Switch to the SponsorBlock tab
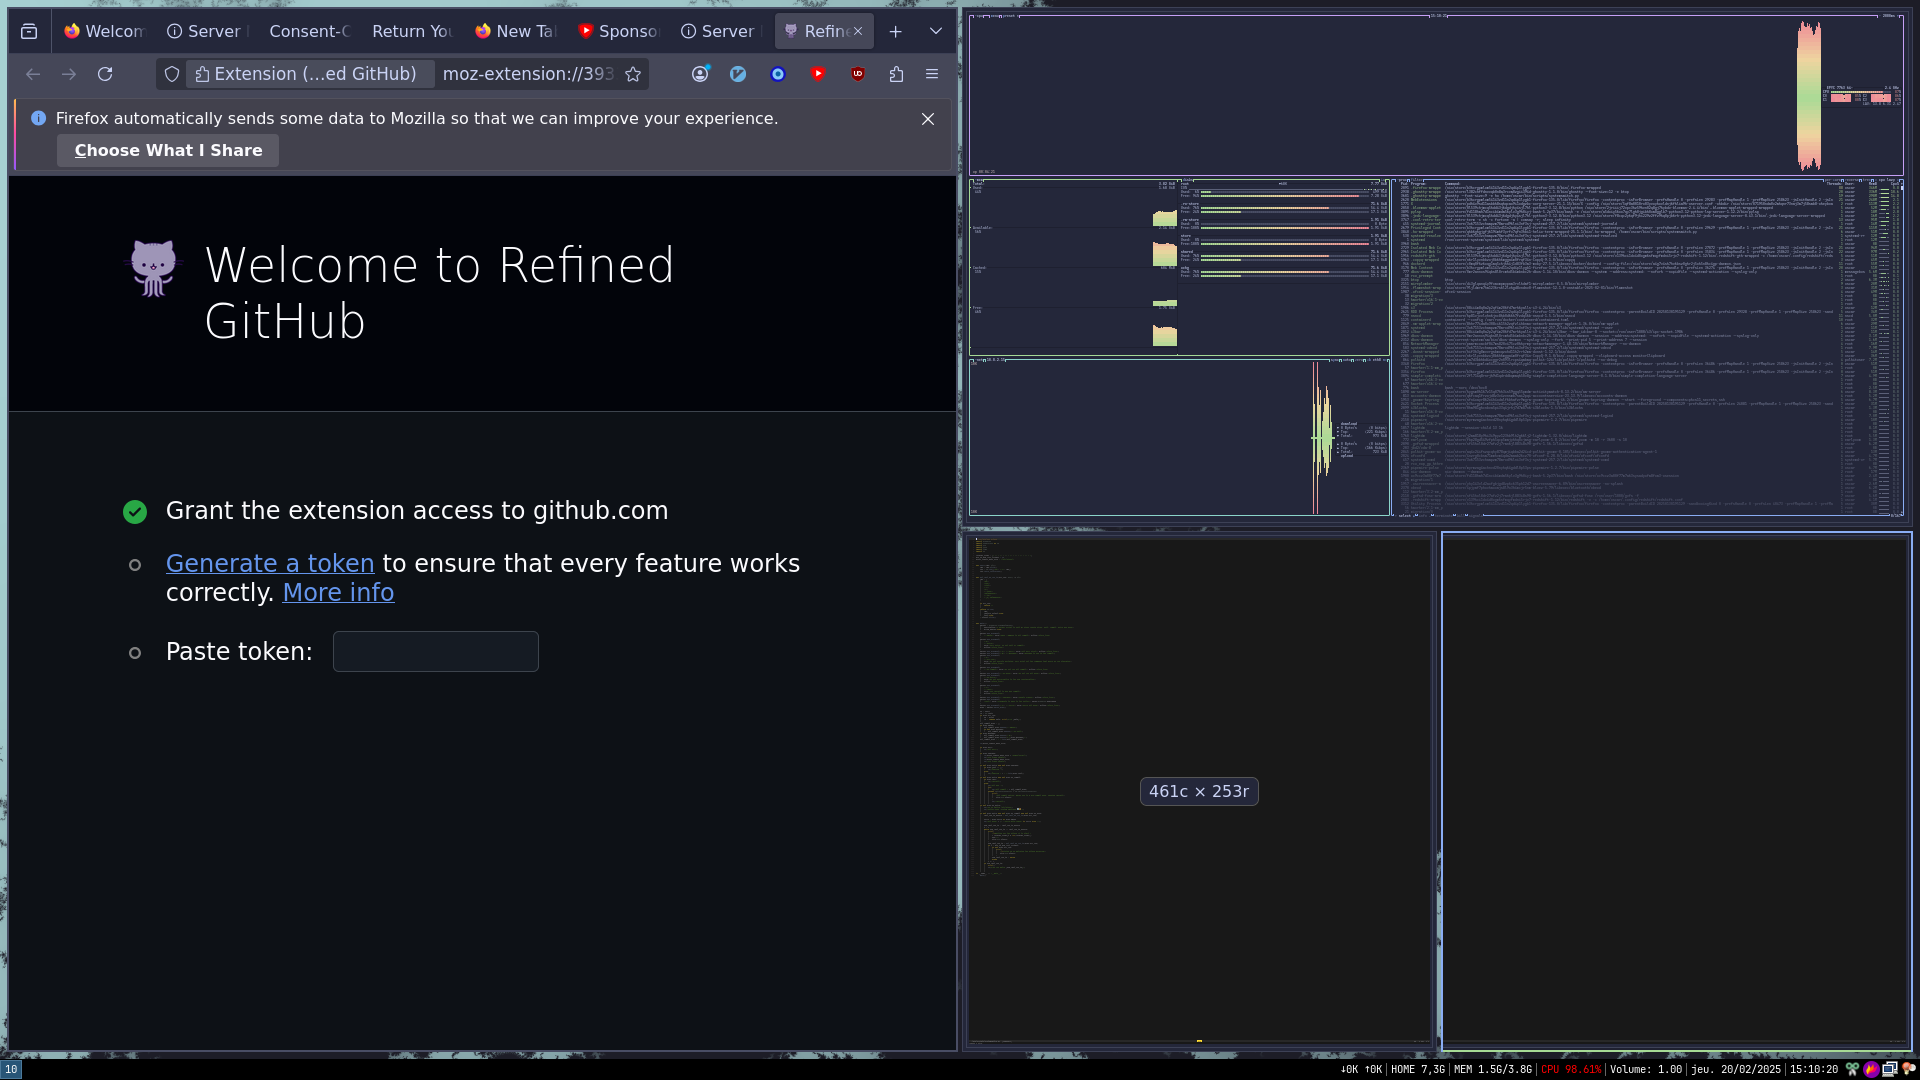This screenshot has width=1920, height=1080. coord(617,31)
